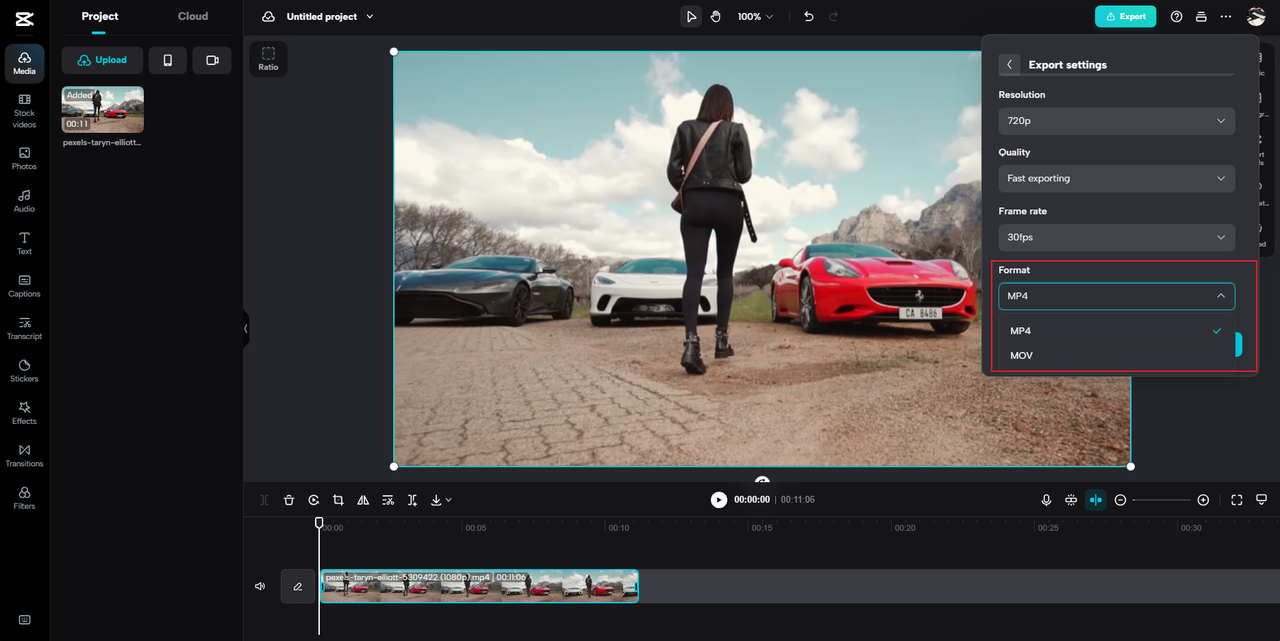Click the upload from phone button

pos(168,60)
